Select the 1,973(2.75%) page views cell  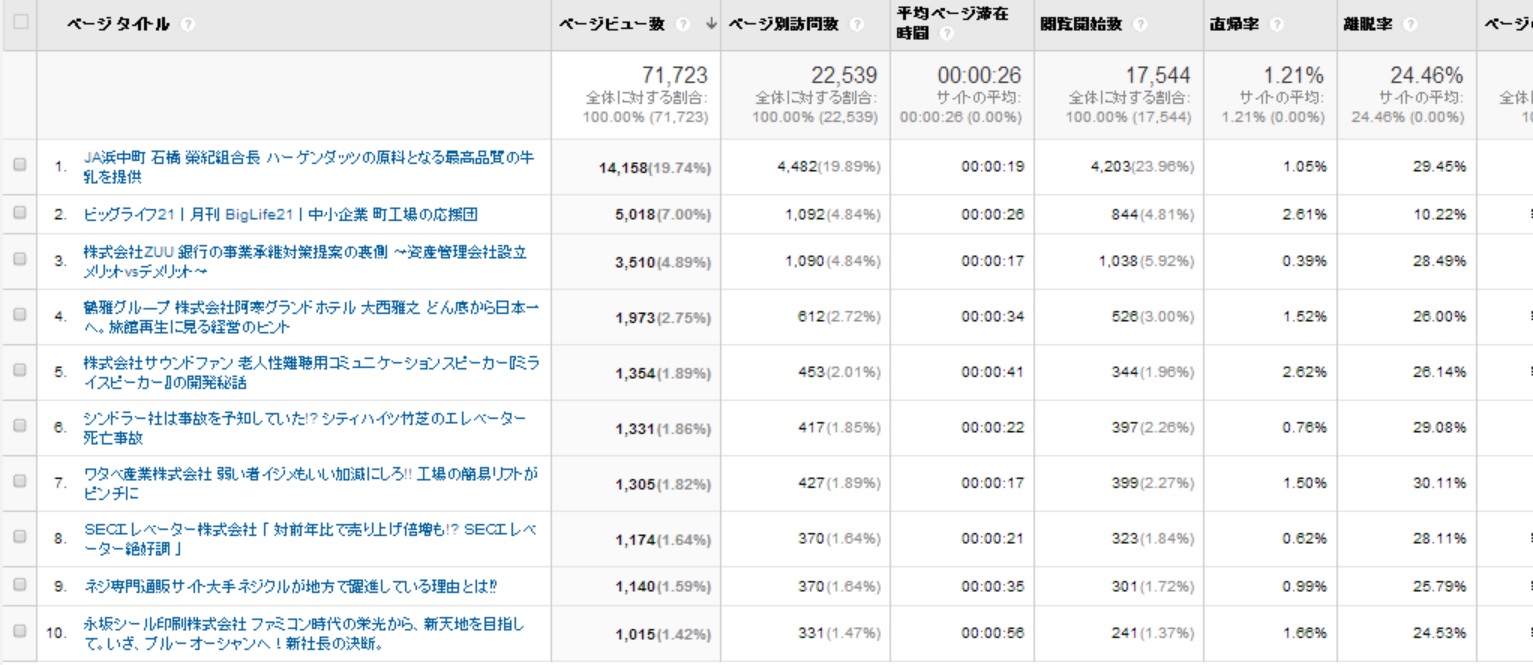[663, 318]
